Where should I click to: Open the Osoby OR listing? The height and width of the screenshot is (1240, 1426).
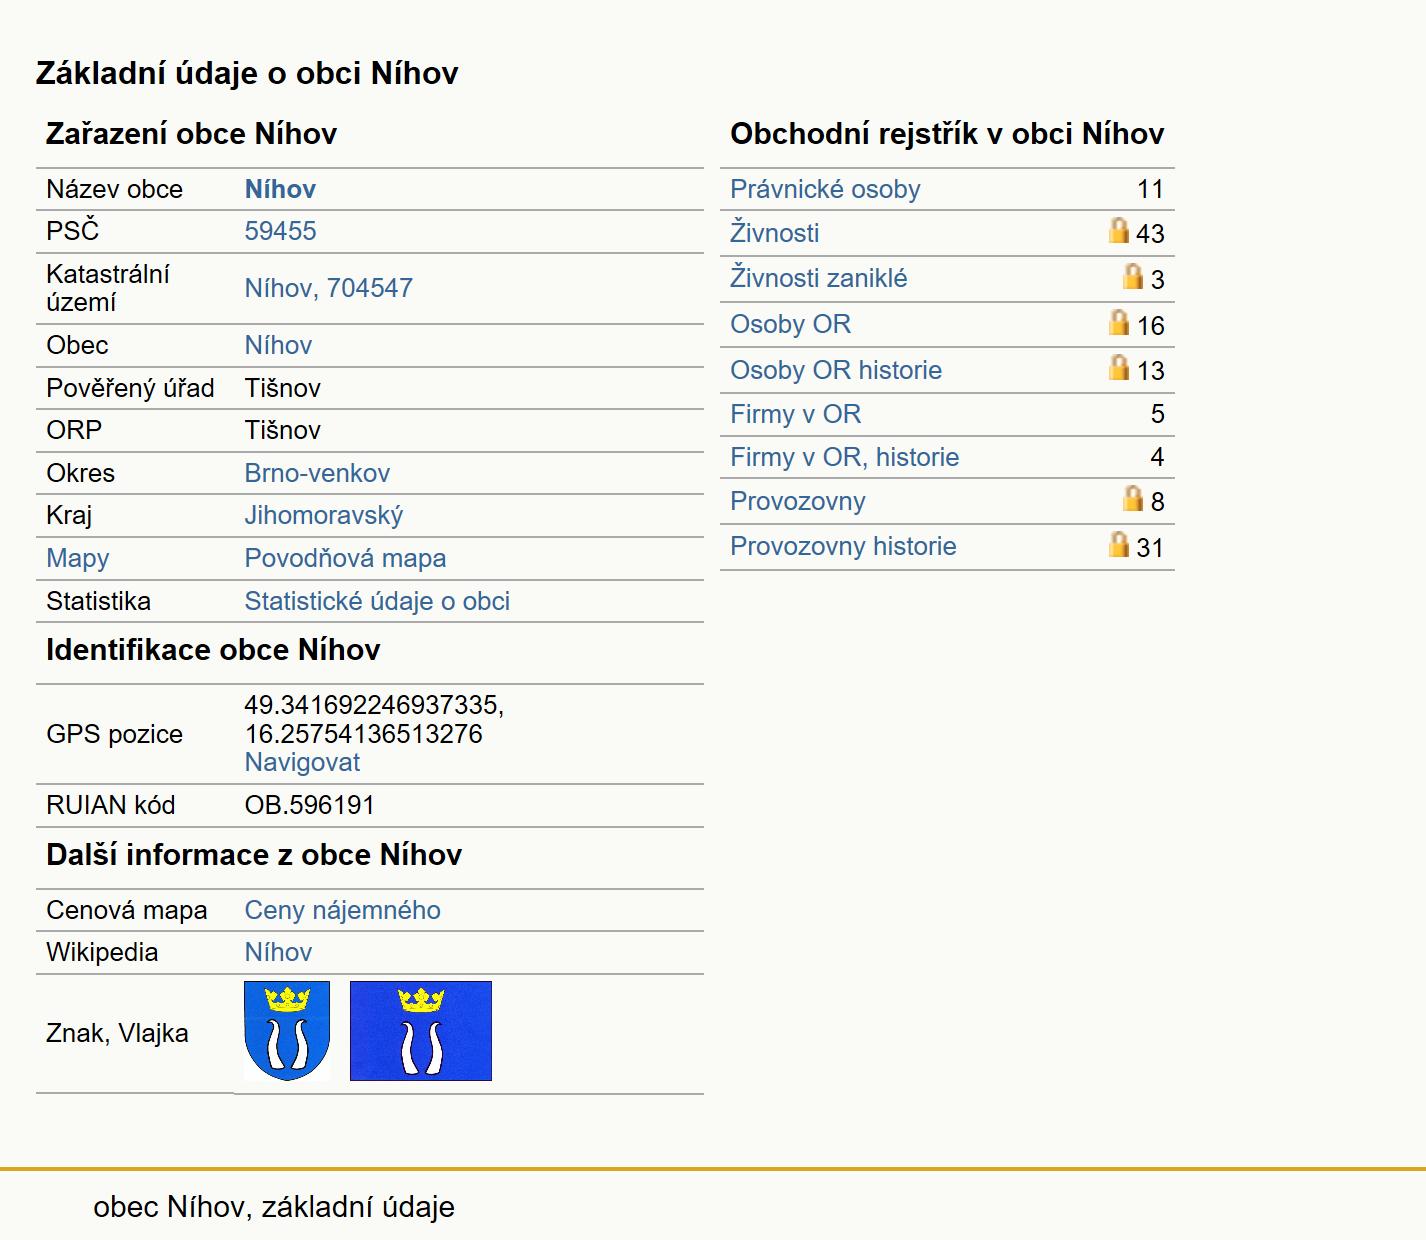[x=790, y=324]
